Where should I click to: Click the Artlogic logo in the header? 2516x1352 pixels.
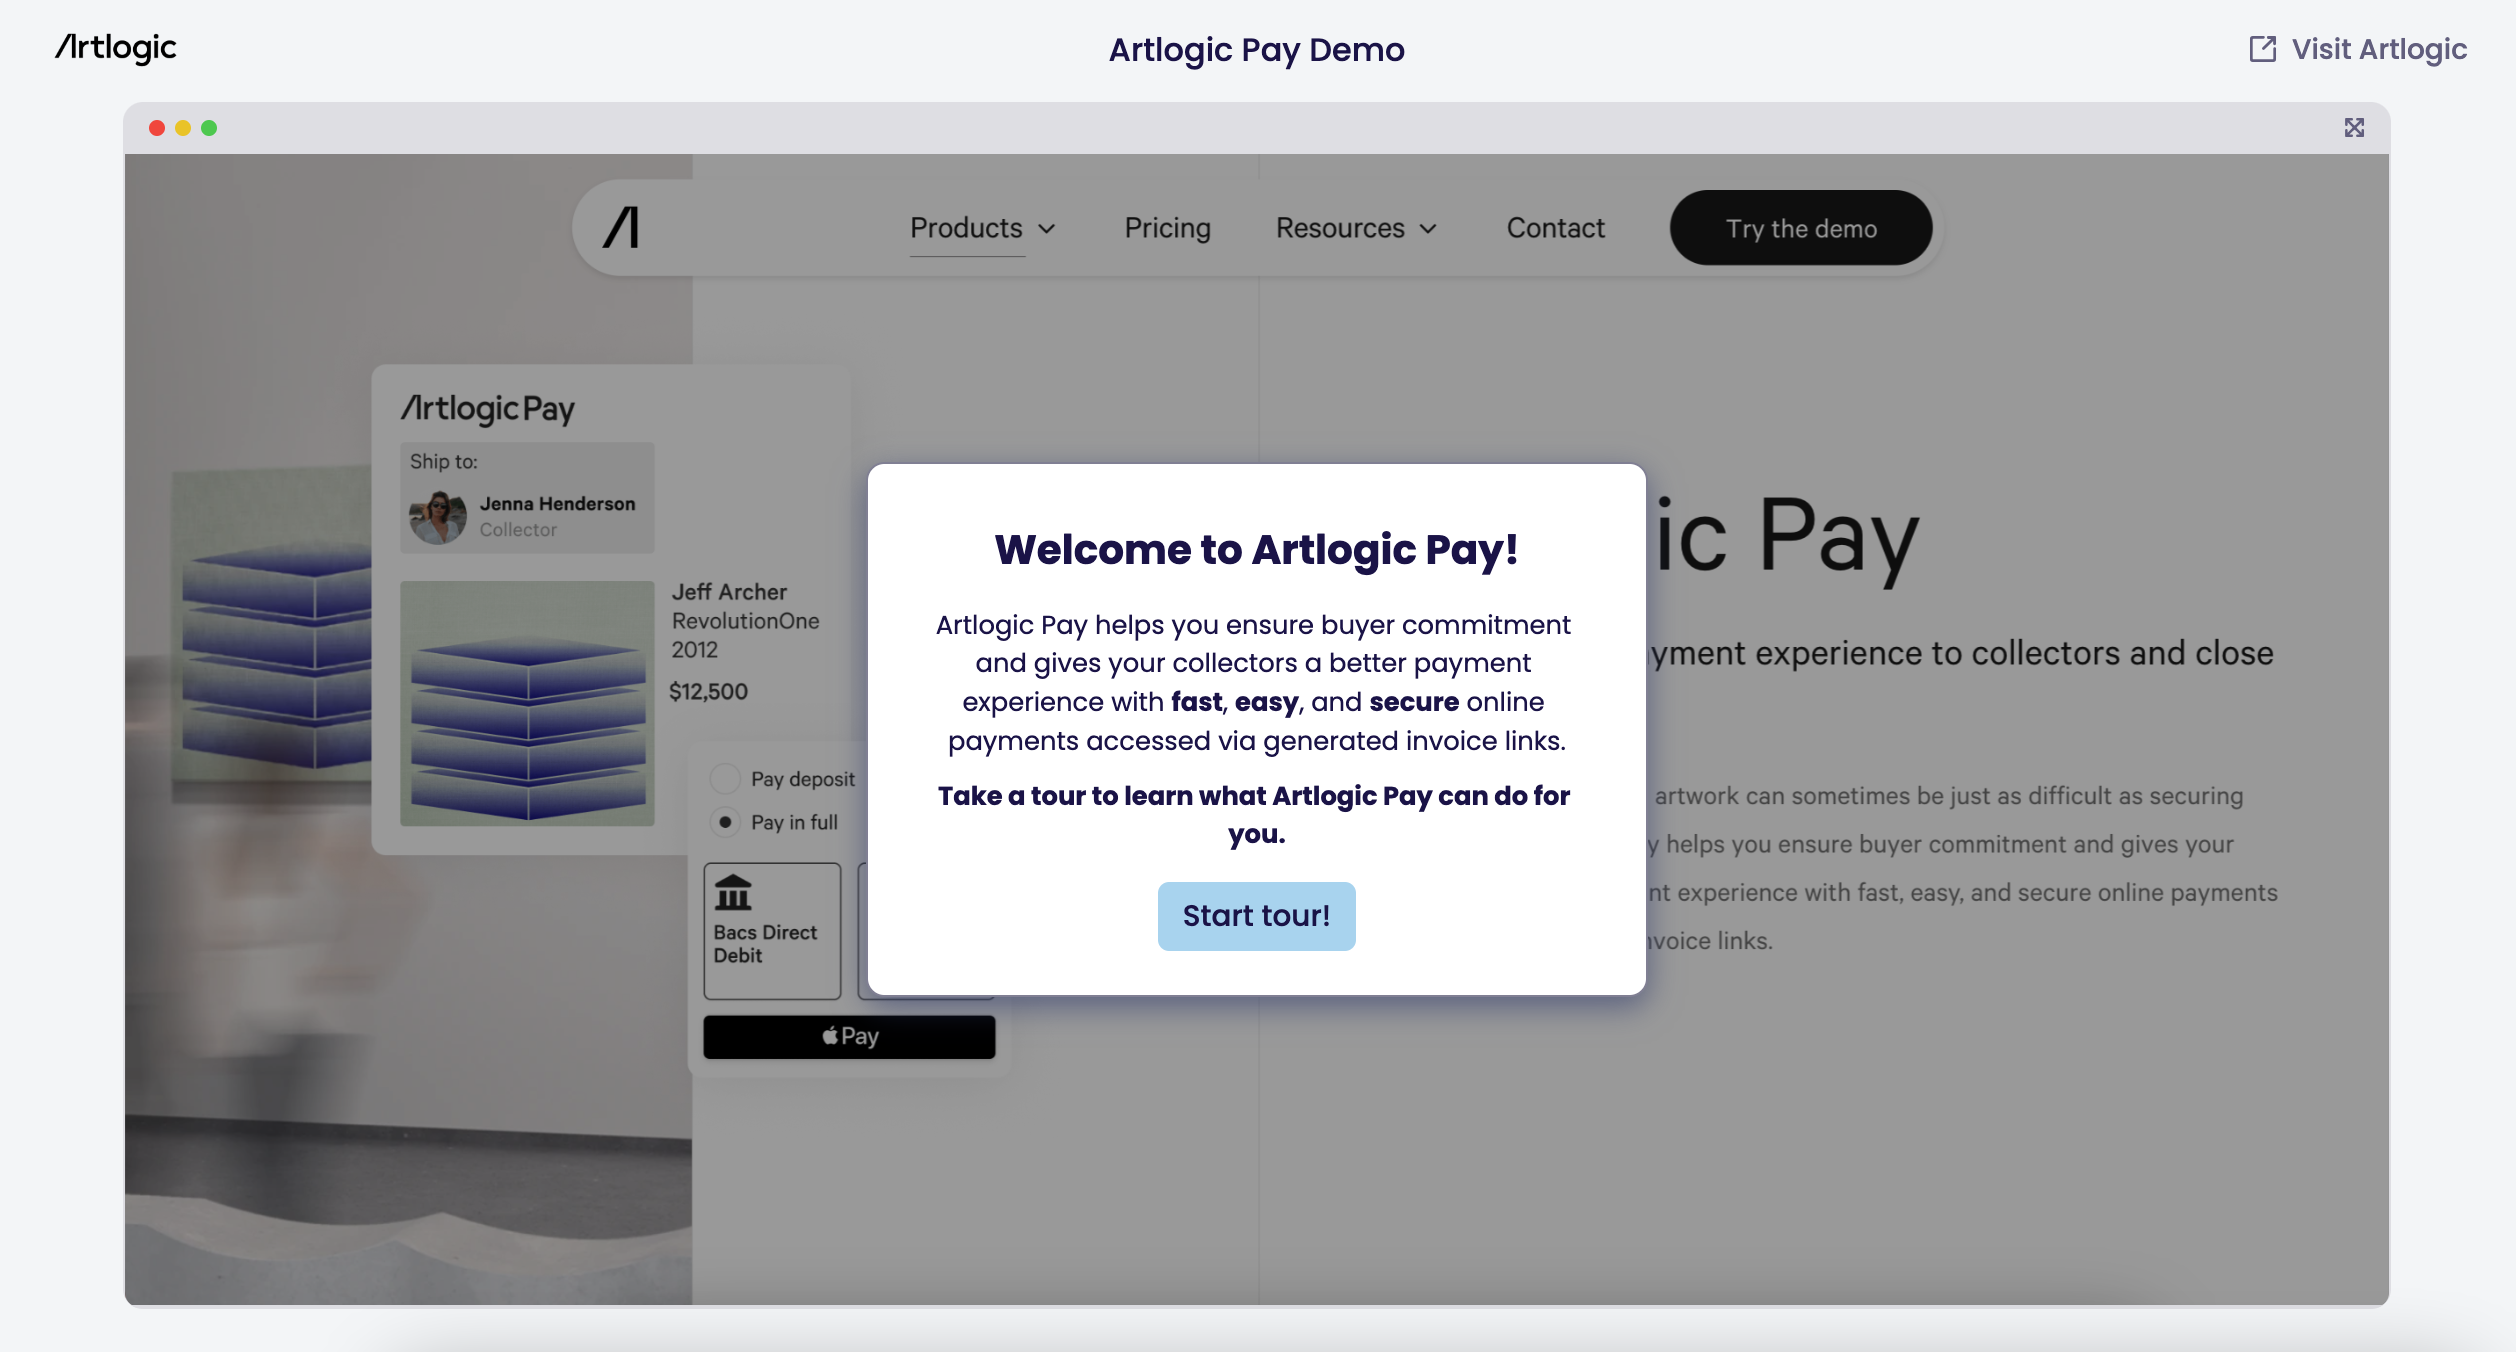[115, 48]
